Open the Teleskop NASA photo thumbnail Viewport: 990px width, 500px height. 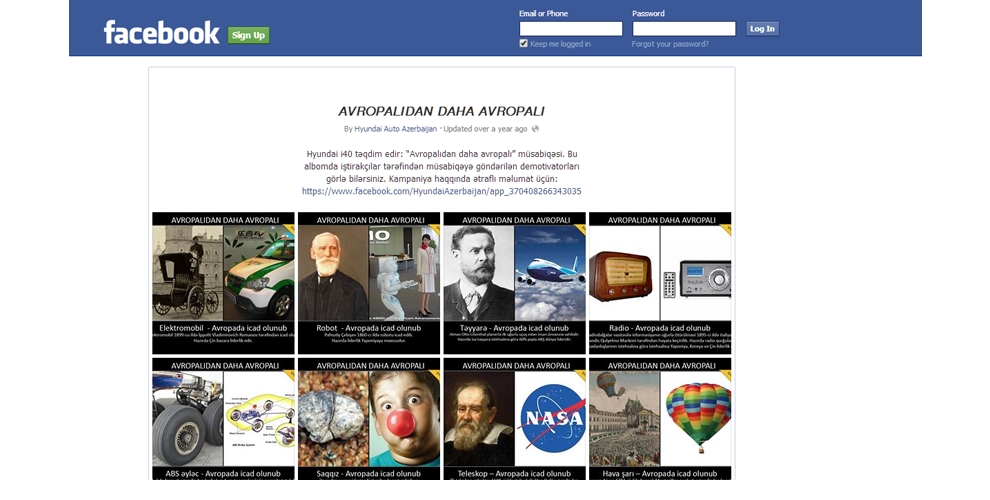[515, 419]
